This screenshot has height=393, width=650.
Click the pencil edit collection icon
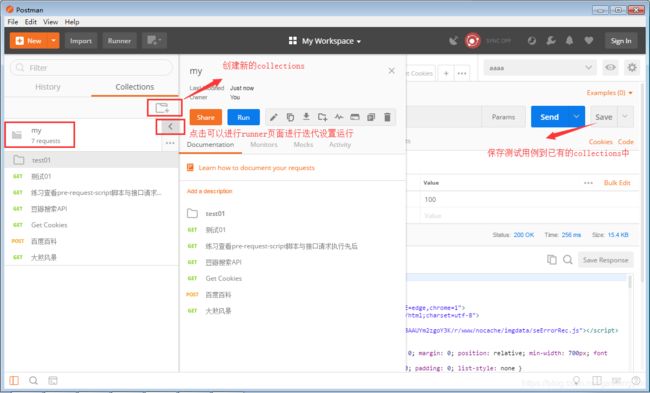coord(274,117)
